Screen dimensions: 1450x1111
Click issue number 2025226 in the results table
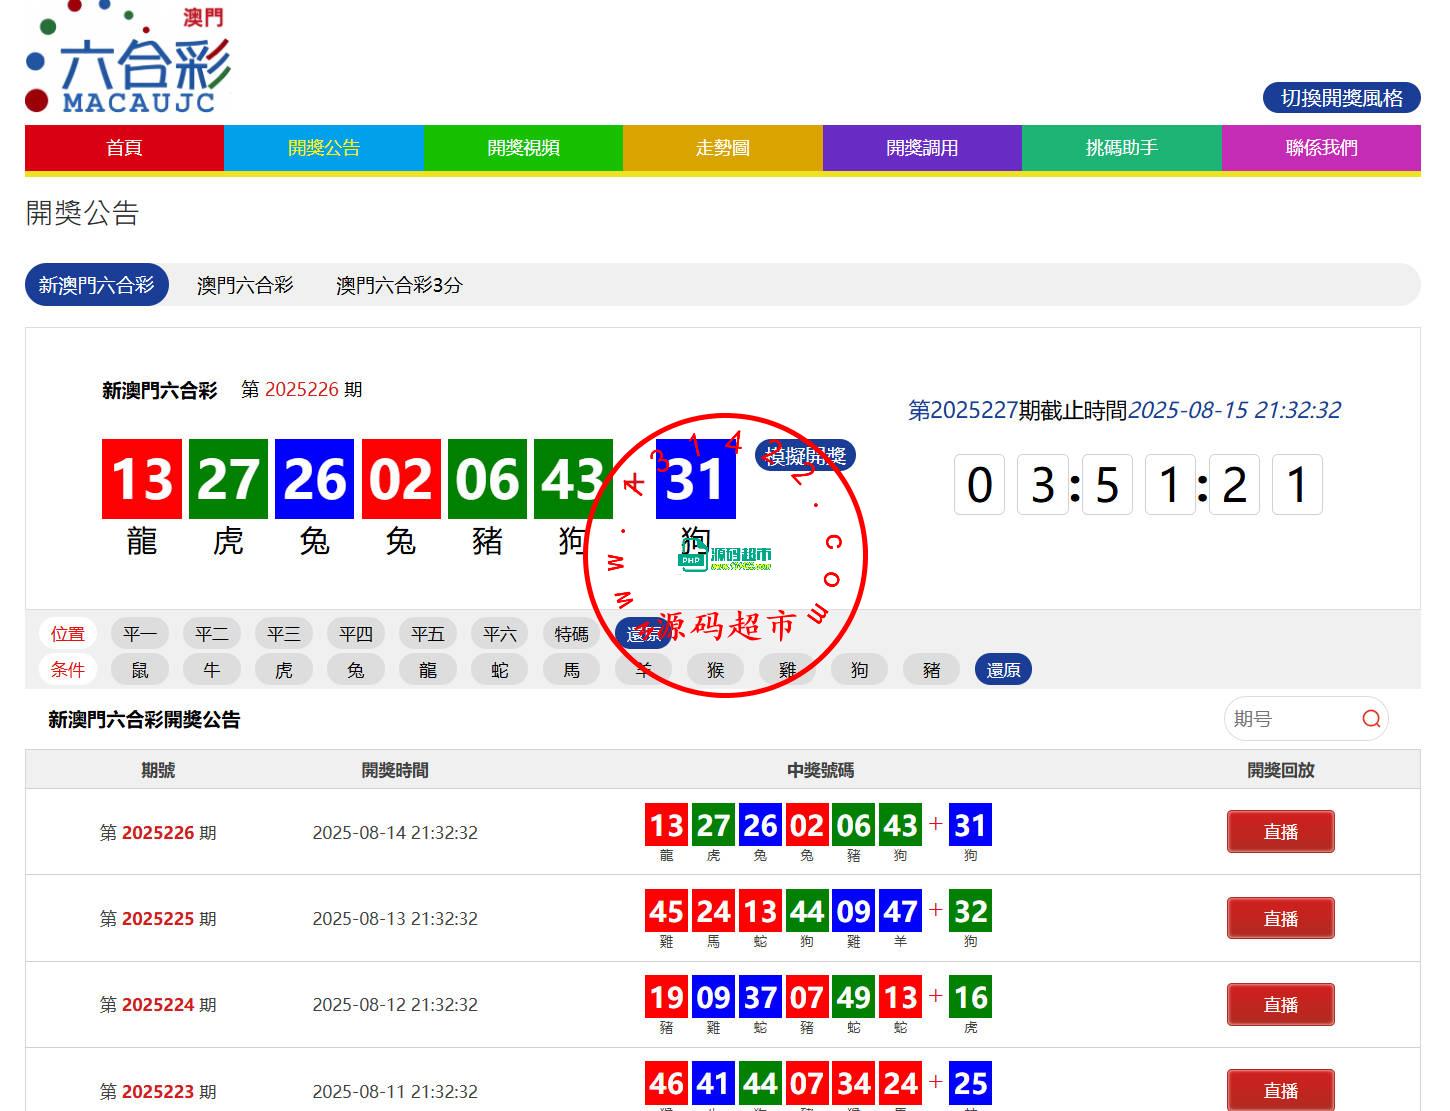point(158,833)
